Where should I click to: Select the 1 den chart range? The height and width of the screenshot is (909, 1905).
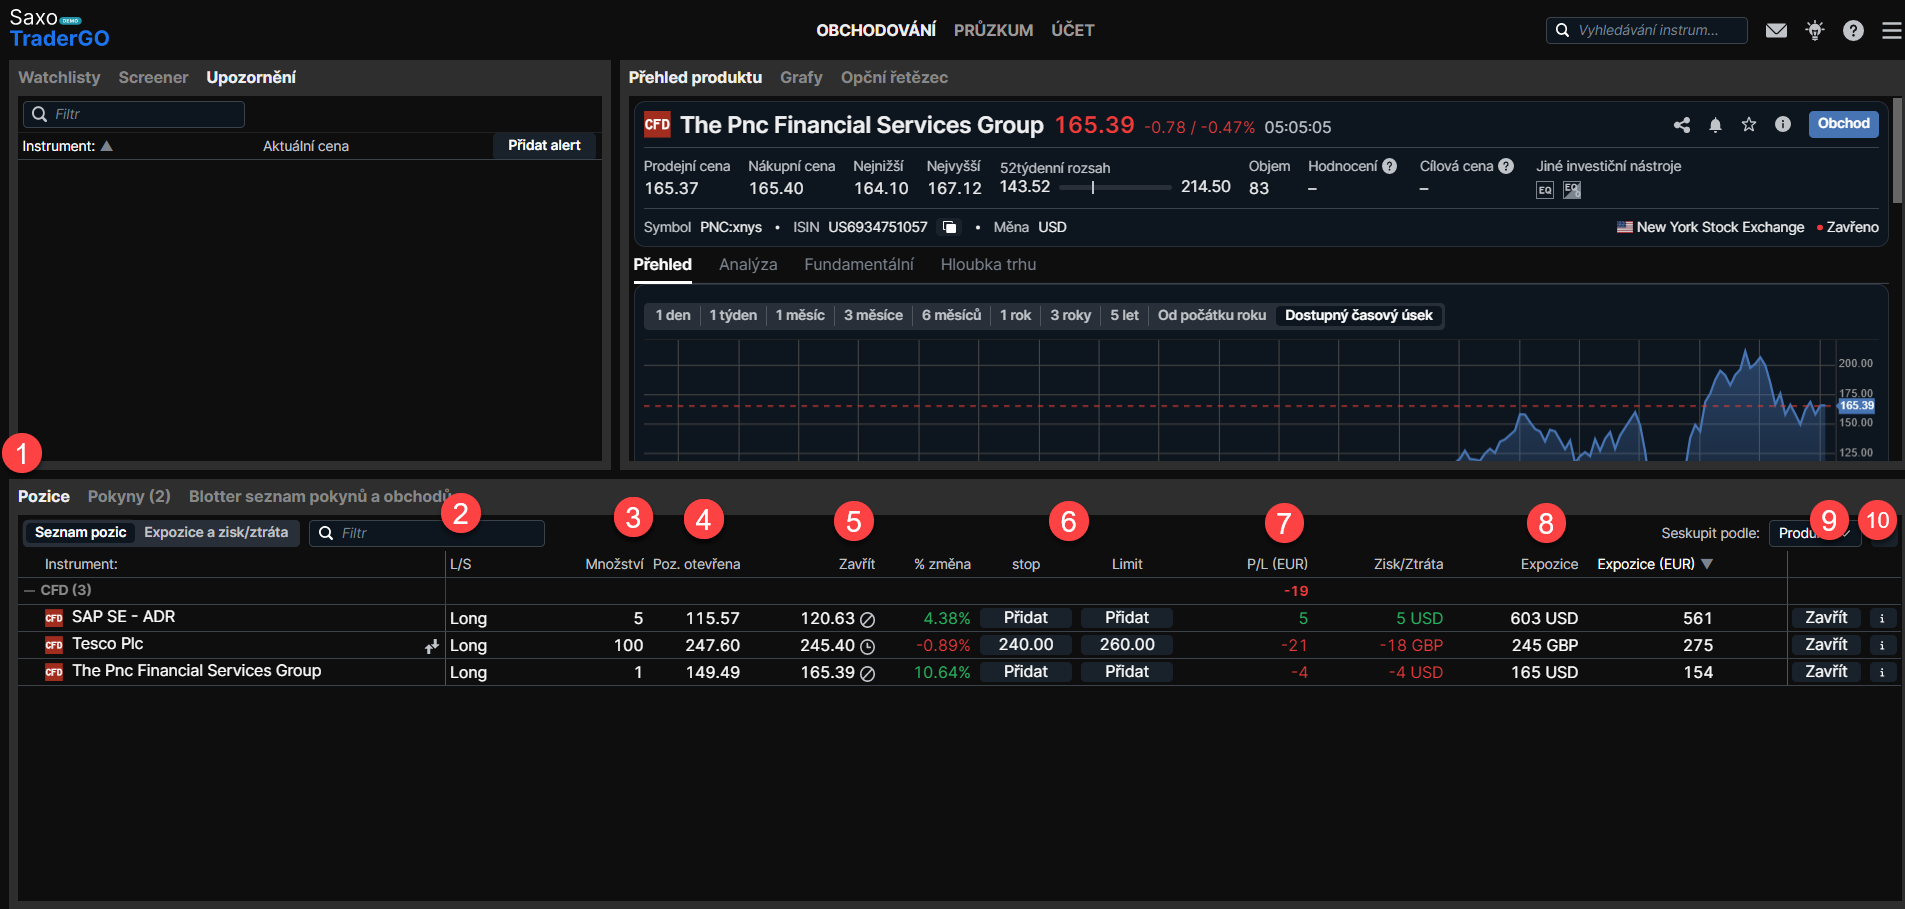(673, 315)
